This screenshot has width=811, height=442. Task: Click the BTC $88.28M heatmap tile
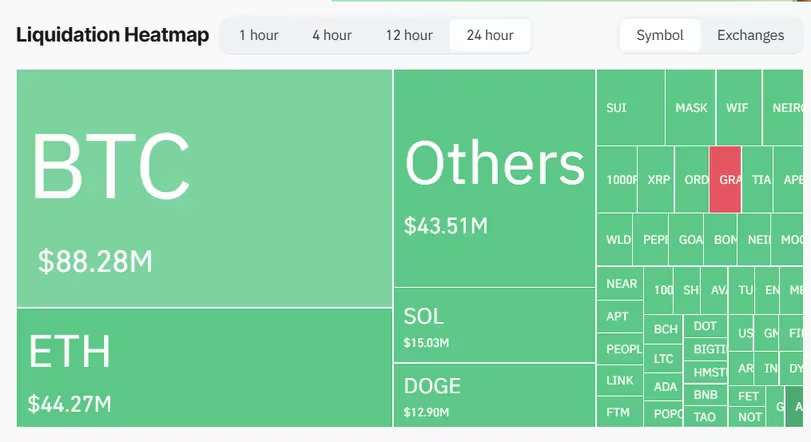pyautogui.click(x=204, y=188)
